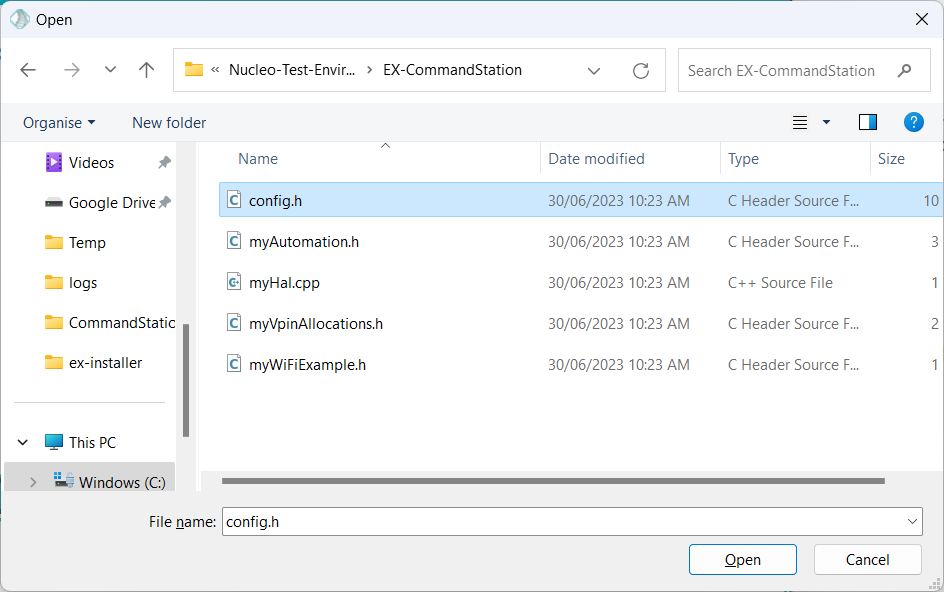Unpin Google Drive from quick access
Viewport: 944px width, 592px height.
click(x=164, y=203)
